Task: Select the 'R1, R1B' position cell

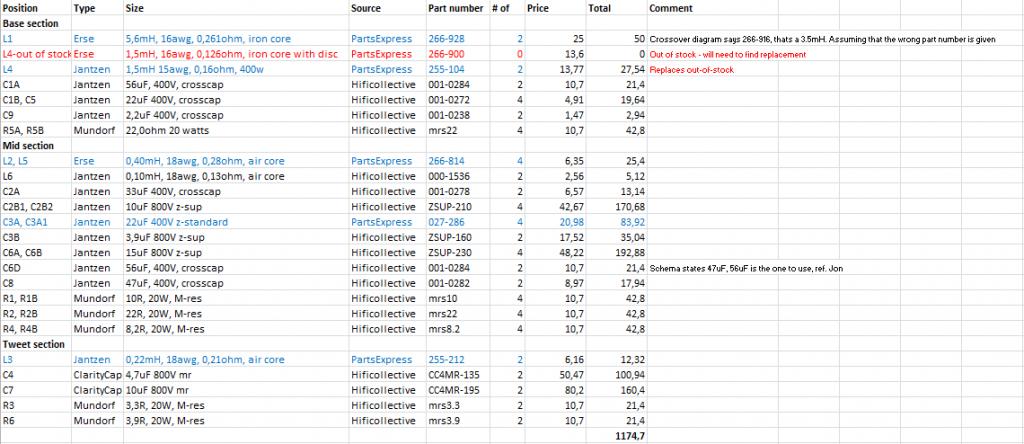Action: [36, 298]
